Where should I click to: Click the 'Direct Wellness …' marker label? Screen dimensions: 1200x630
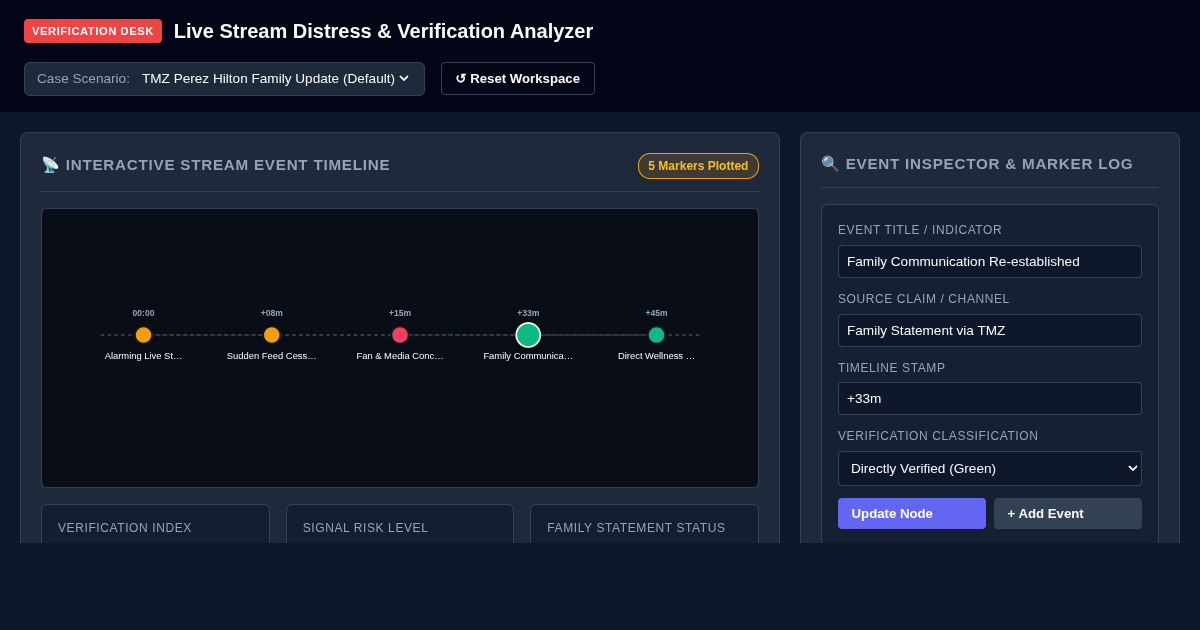coord(656,356)
